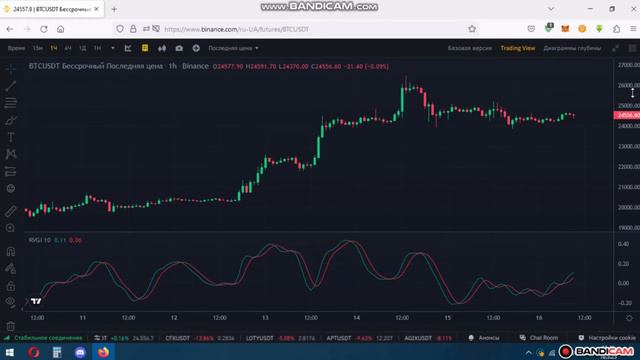The width and height of the screenshot is (640, 360).
Task: Select the brush drawing tool
Action: [x=11, y=120]
